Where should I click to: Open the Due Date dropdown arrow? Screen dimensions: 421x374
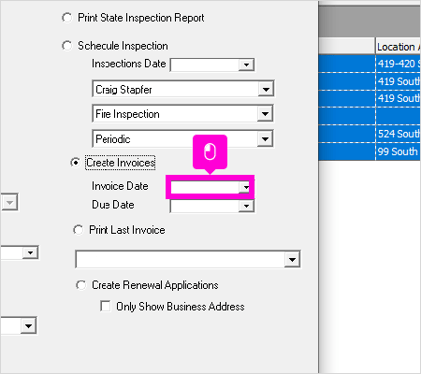click(x=246, y=206)
